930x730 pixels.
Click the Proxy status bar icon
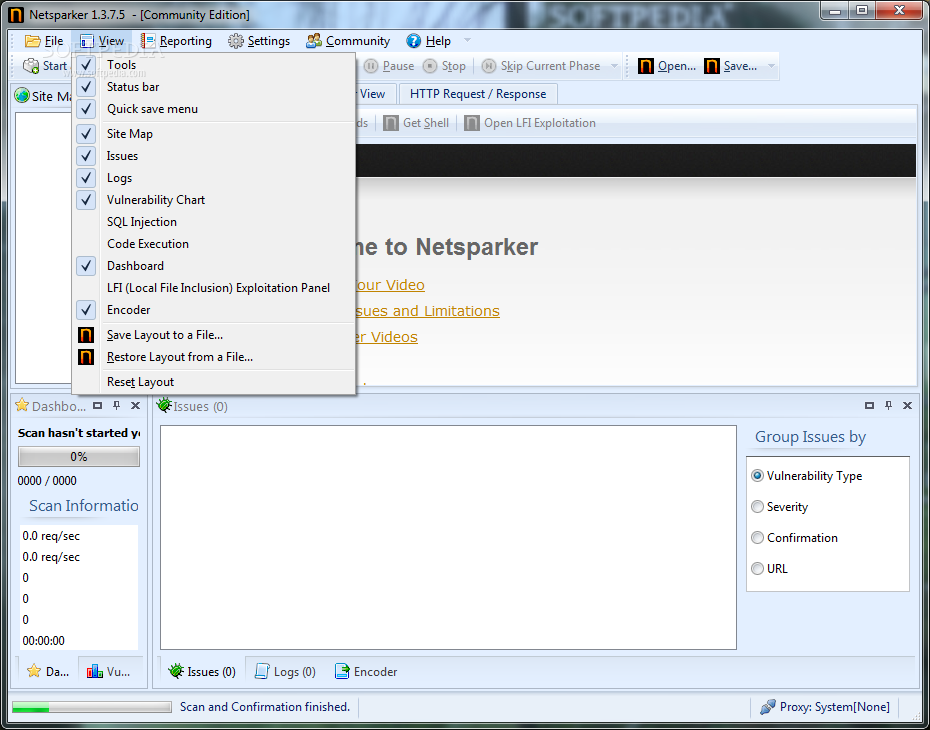(767, 706)
